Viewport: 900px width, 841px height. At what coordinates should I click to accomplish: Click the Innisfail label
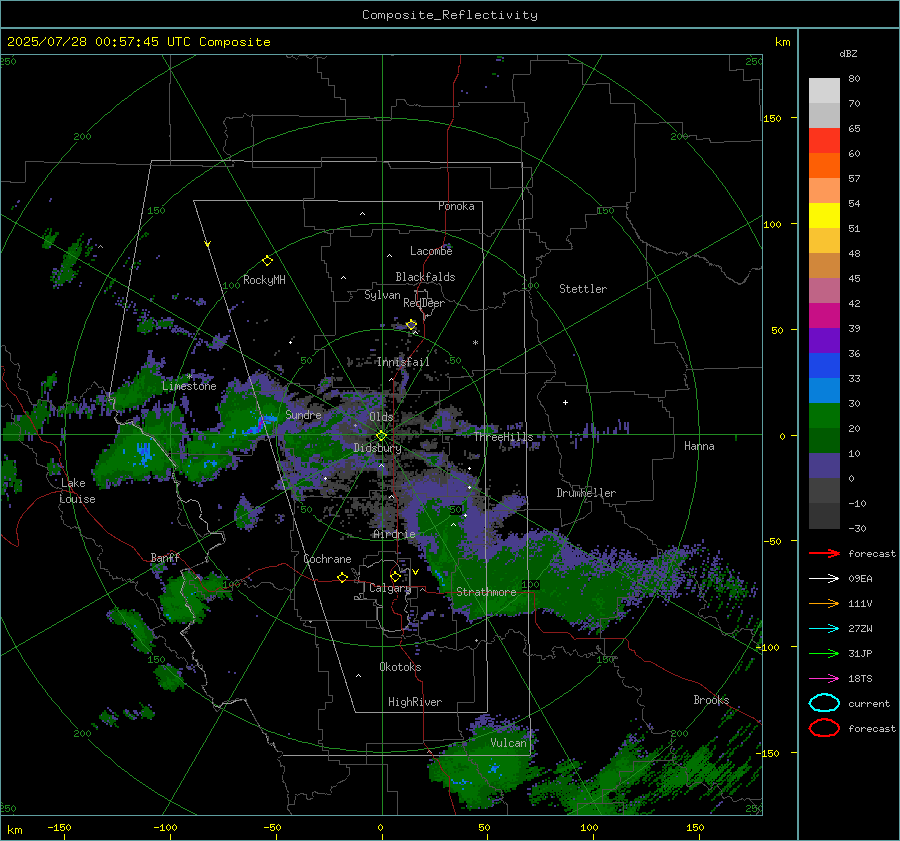click(402, 362)
